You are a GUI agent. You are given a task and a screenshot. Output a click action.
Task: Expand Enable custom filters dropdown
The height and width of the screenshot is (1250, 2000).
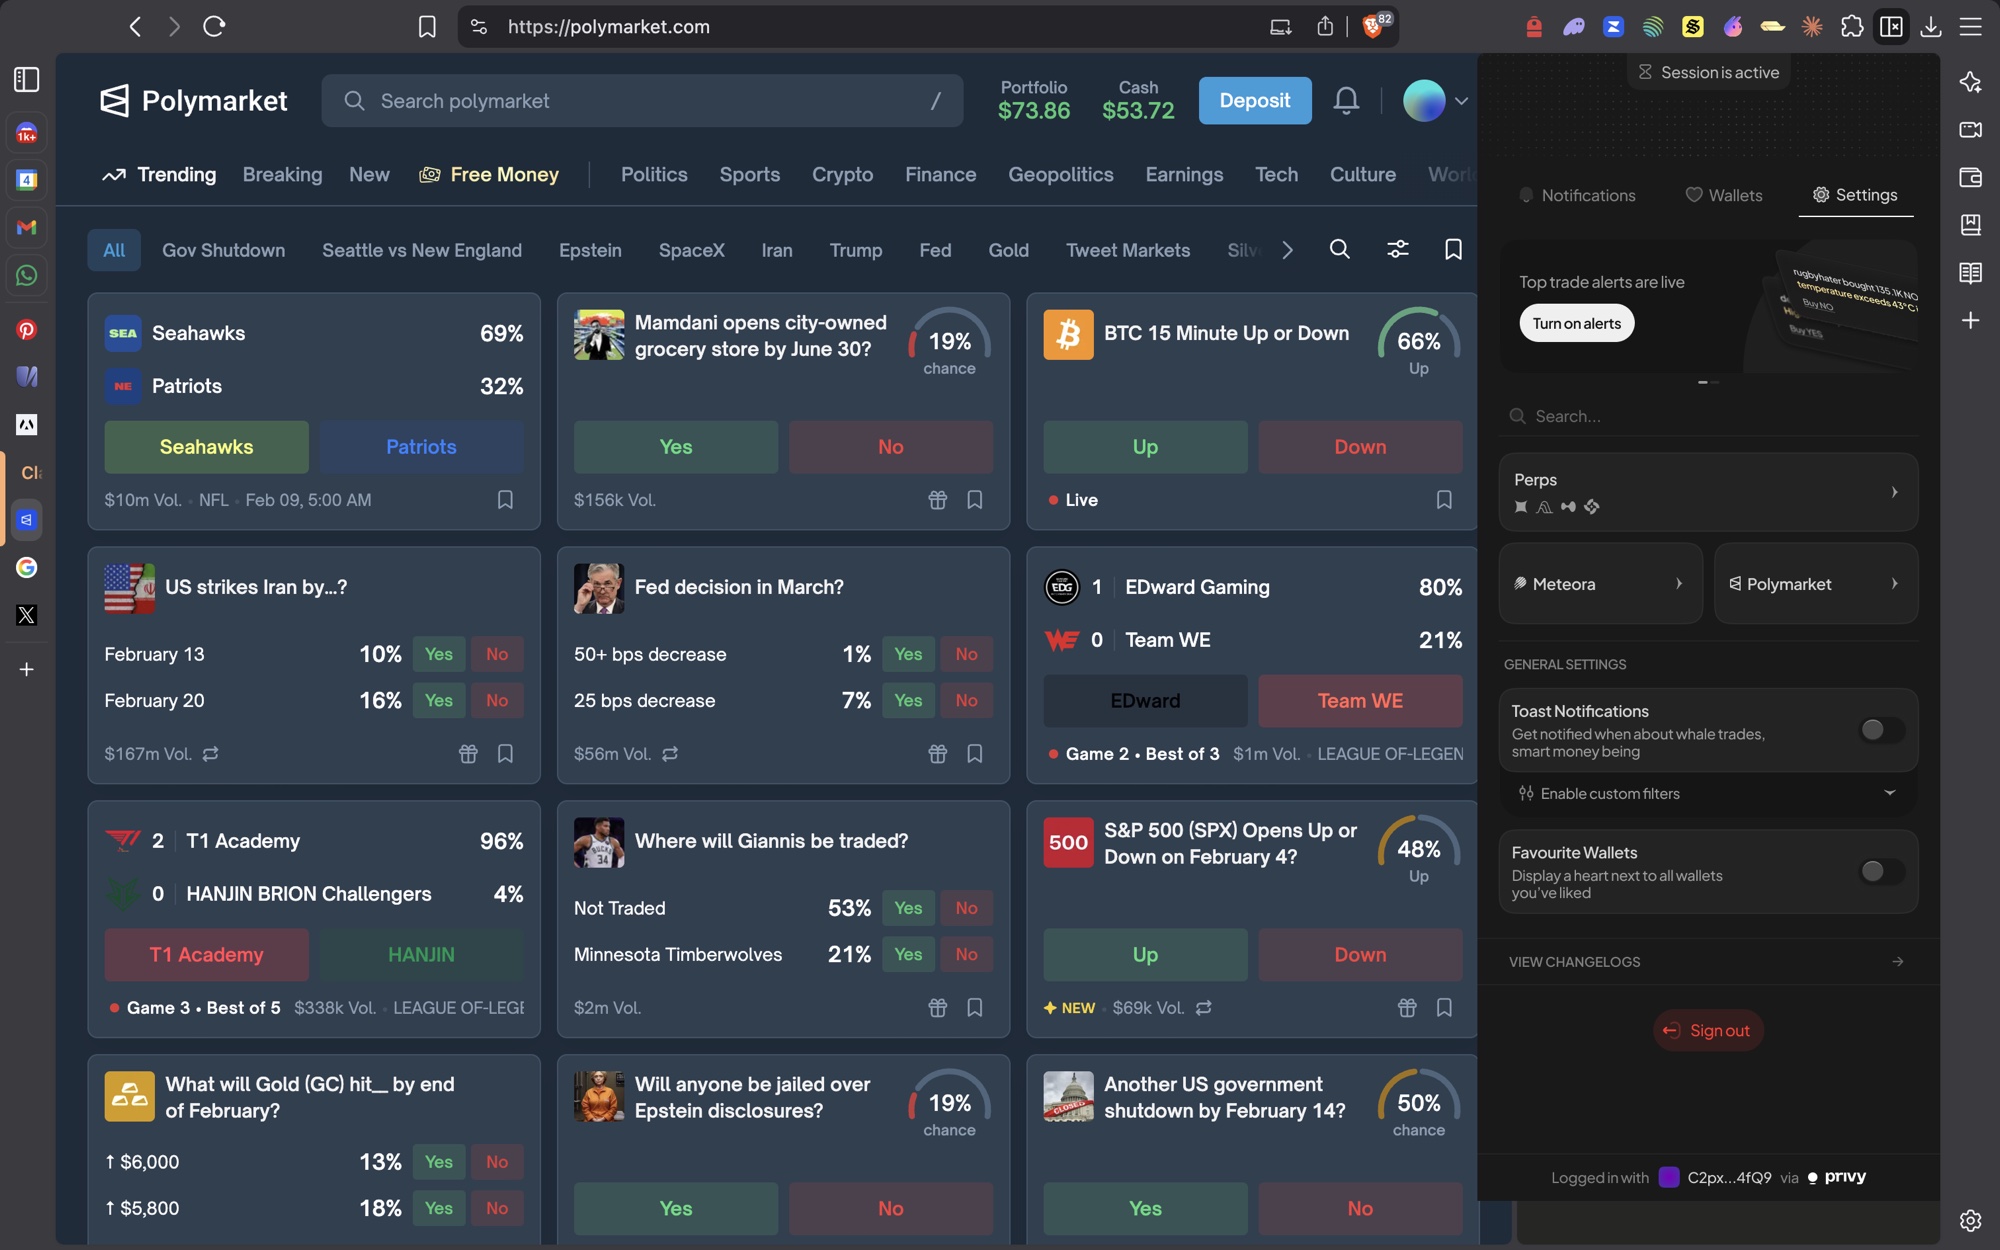tap(1708, 793)
